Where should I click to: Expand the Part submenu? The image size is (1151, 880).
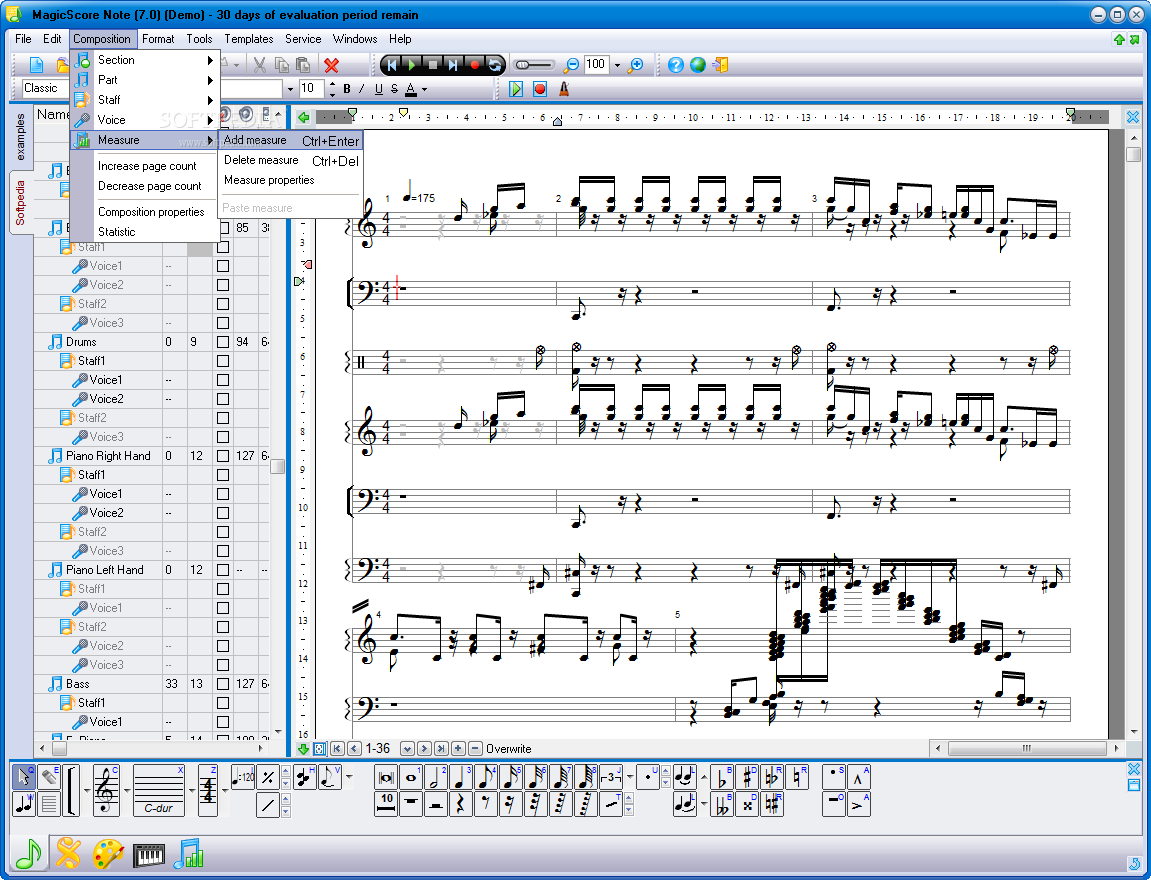[145, 80]
